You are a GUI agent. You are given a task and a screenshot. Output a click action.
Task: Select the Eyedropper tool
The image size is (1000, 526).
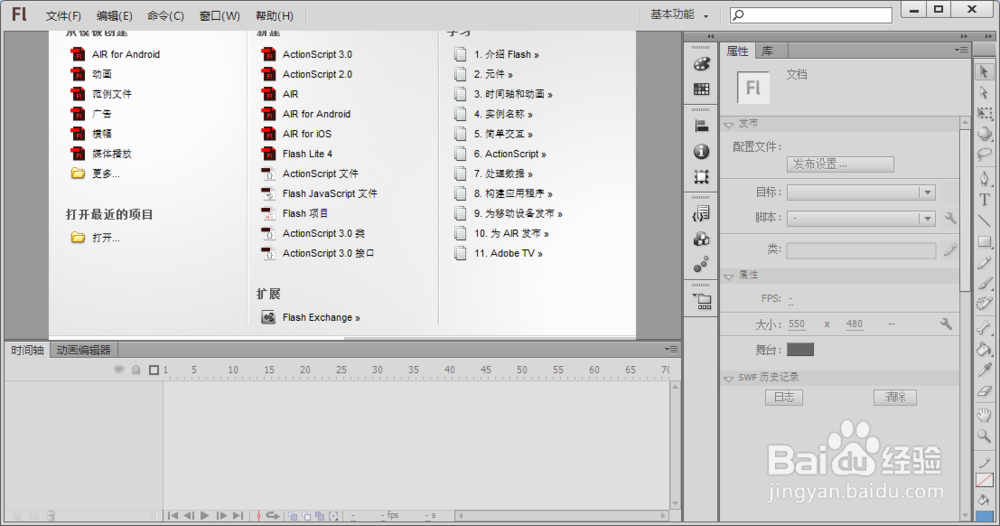click(984, 370)
